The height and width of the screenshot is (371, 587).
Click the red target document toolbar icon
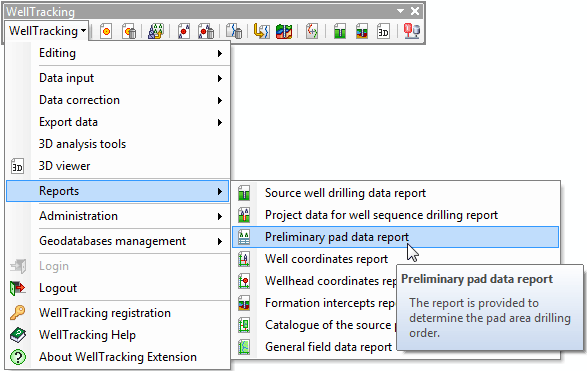pyautogui.click(x=106, y=31)
